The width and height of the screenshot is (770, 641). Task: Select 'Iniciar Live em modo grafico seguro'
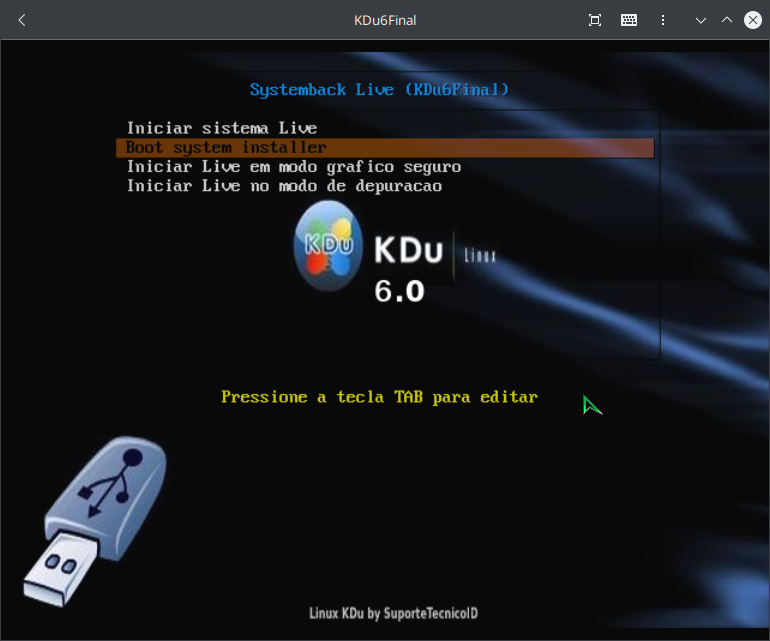coord(293,167)
